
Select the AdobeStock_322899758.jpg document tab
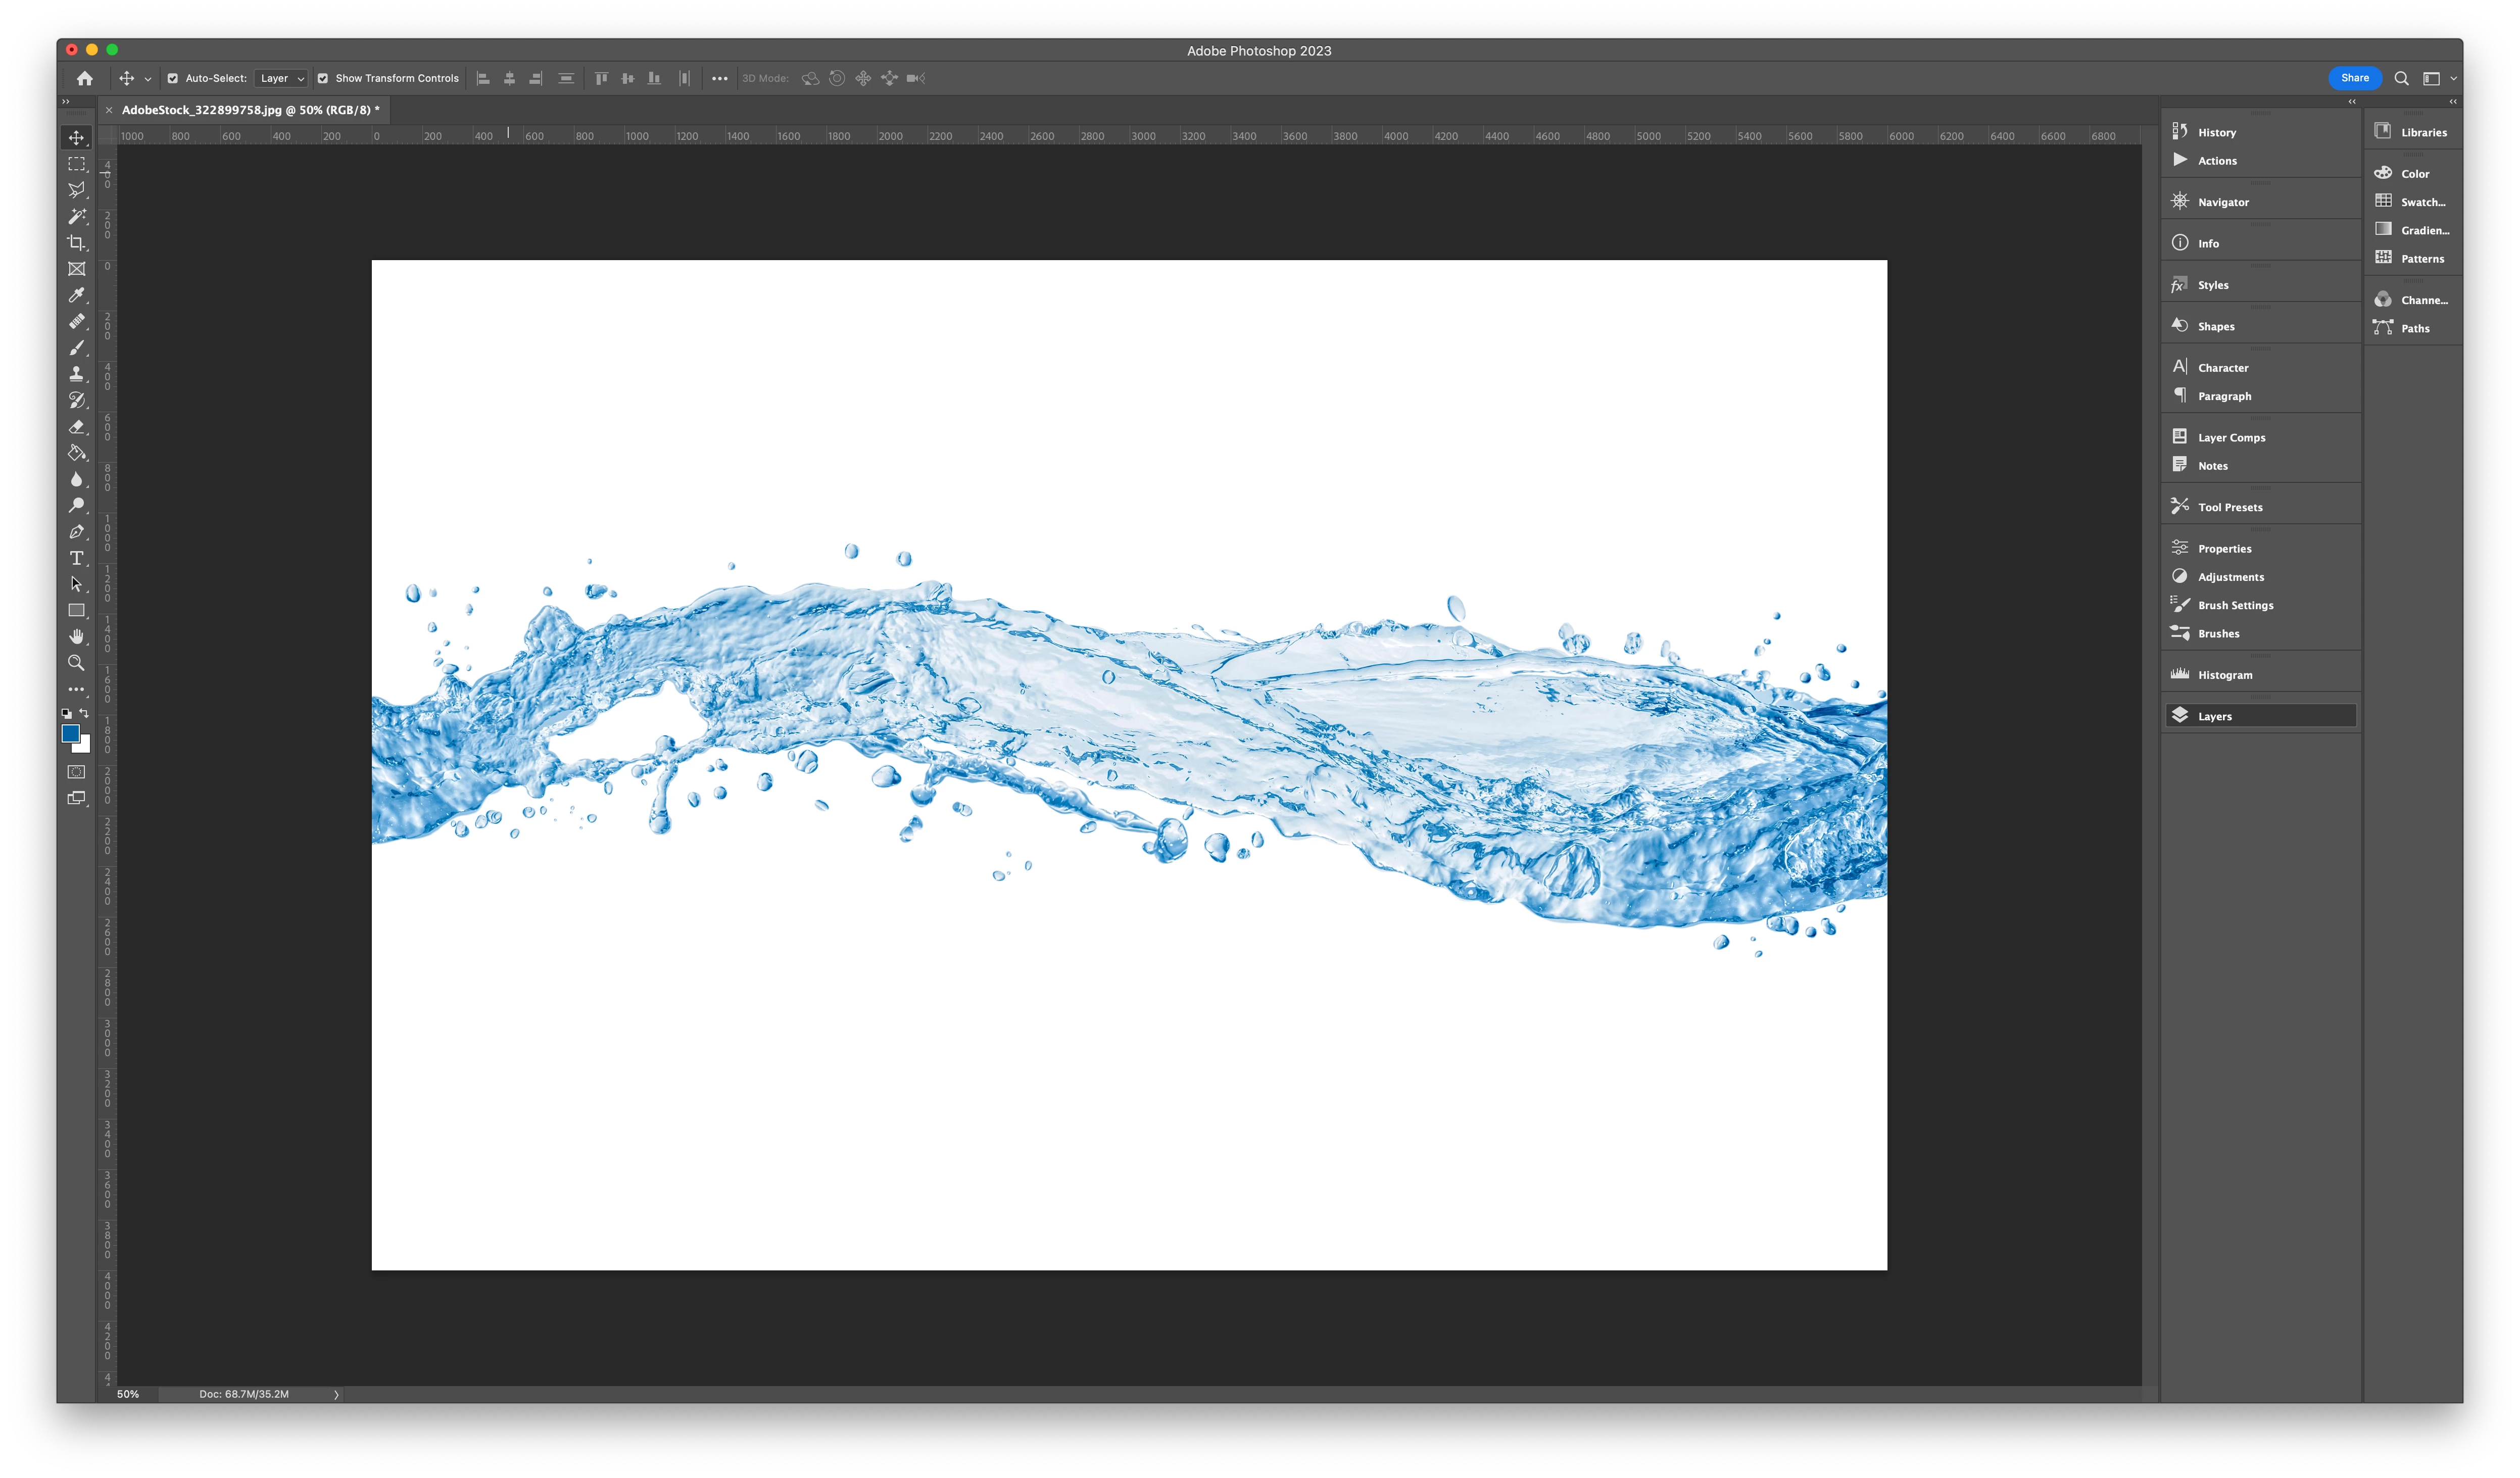[250, 110]
